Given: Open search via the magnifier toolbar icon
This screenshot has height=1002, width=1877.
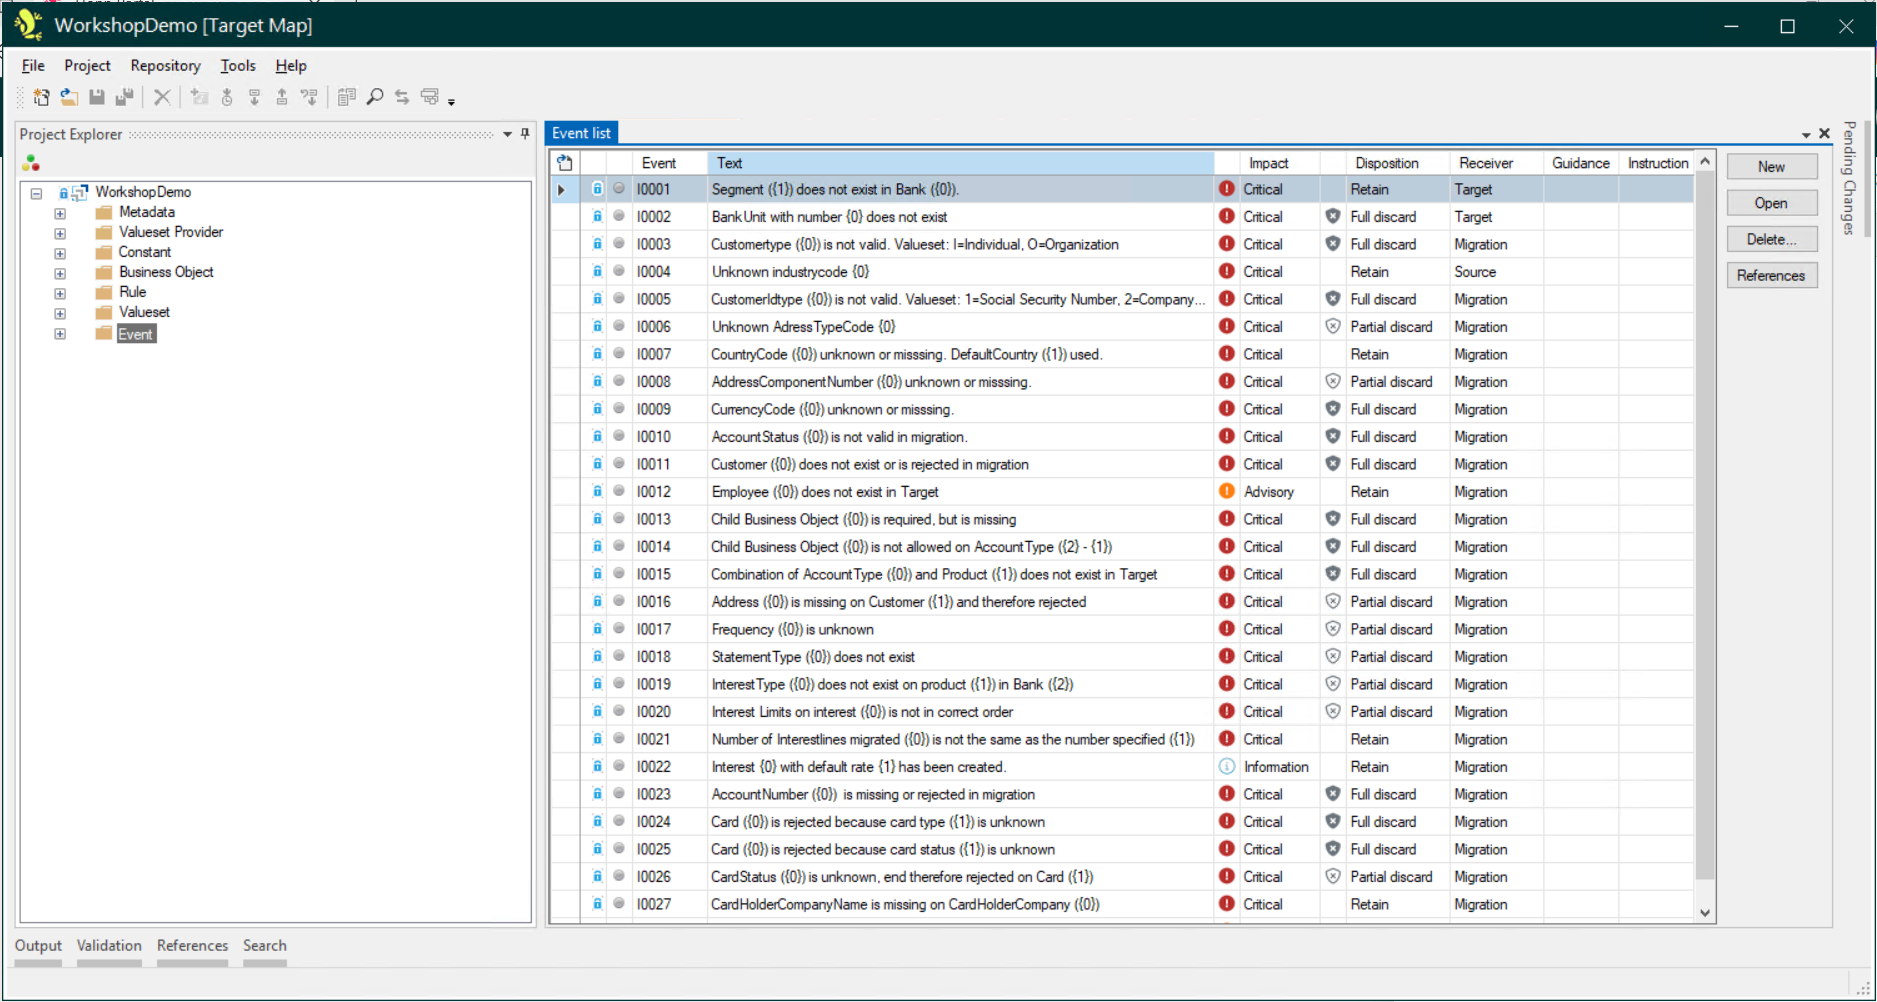Looking at the screenshot, I should click(x=374, y=97).
